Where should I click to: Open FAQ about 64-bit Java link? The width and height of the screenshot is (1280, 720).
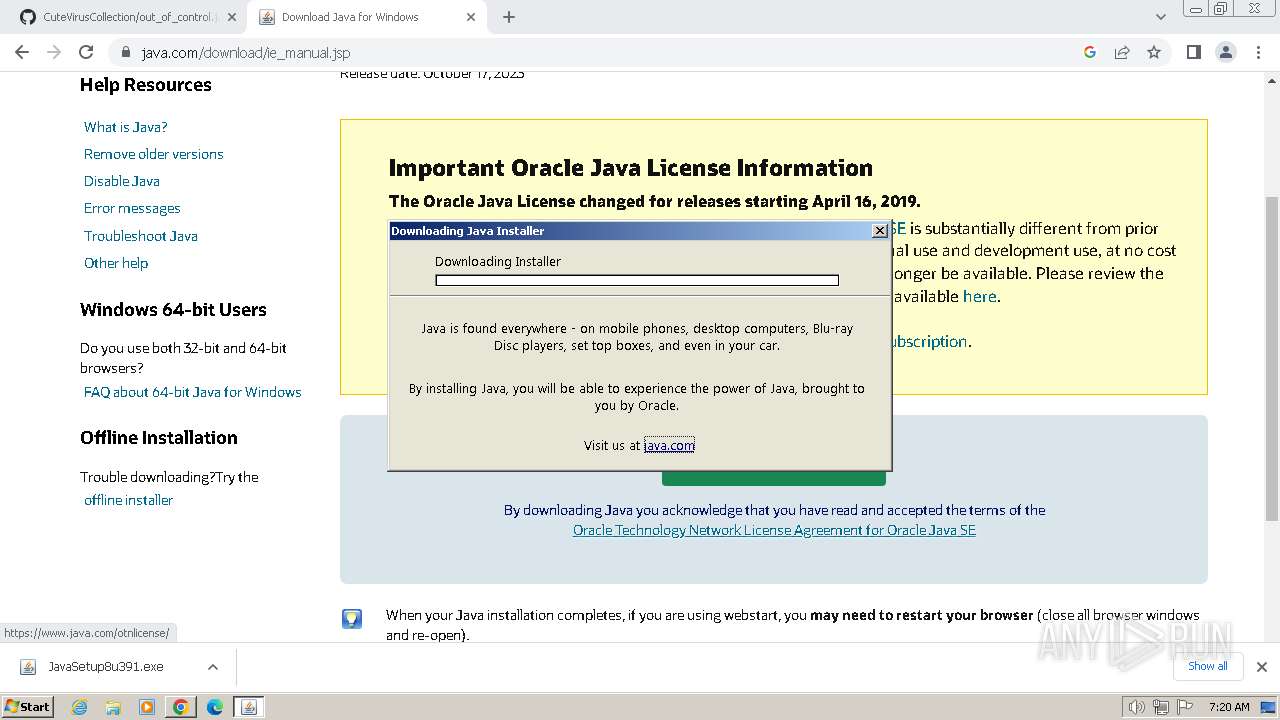click(x=193, y=392)
